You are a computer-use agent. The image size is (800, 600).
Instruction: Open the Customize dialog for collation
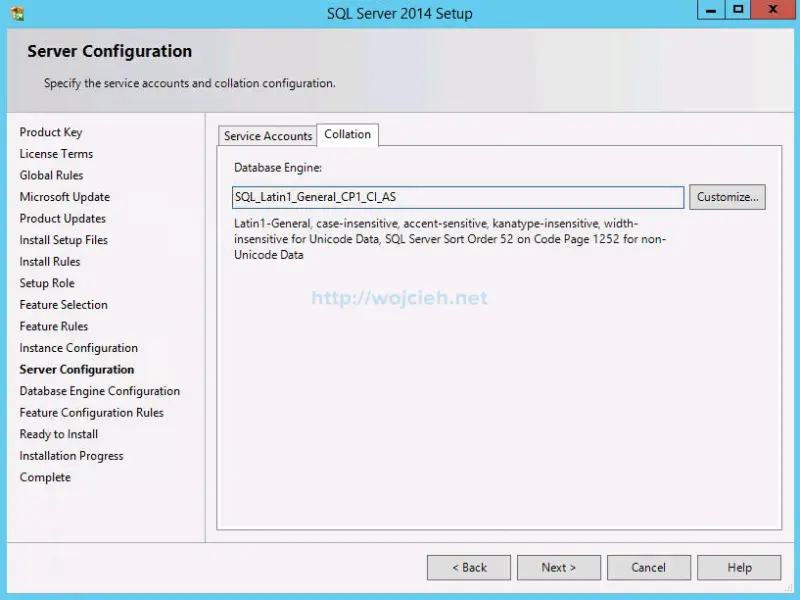727,196
